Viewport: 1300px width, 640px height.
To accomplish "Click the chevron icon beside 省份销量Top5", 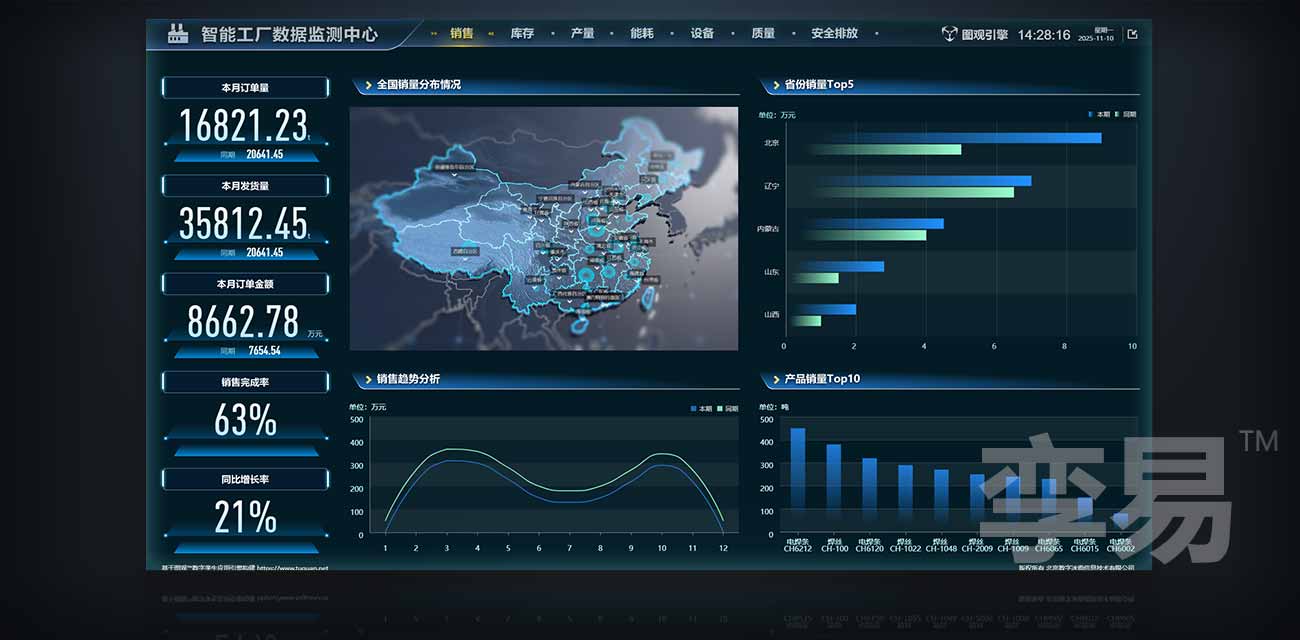I will 776,86.
